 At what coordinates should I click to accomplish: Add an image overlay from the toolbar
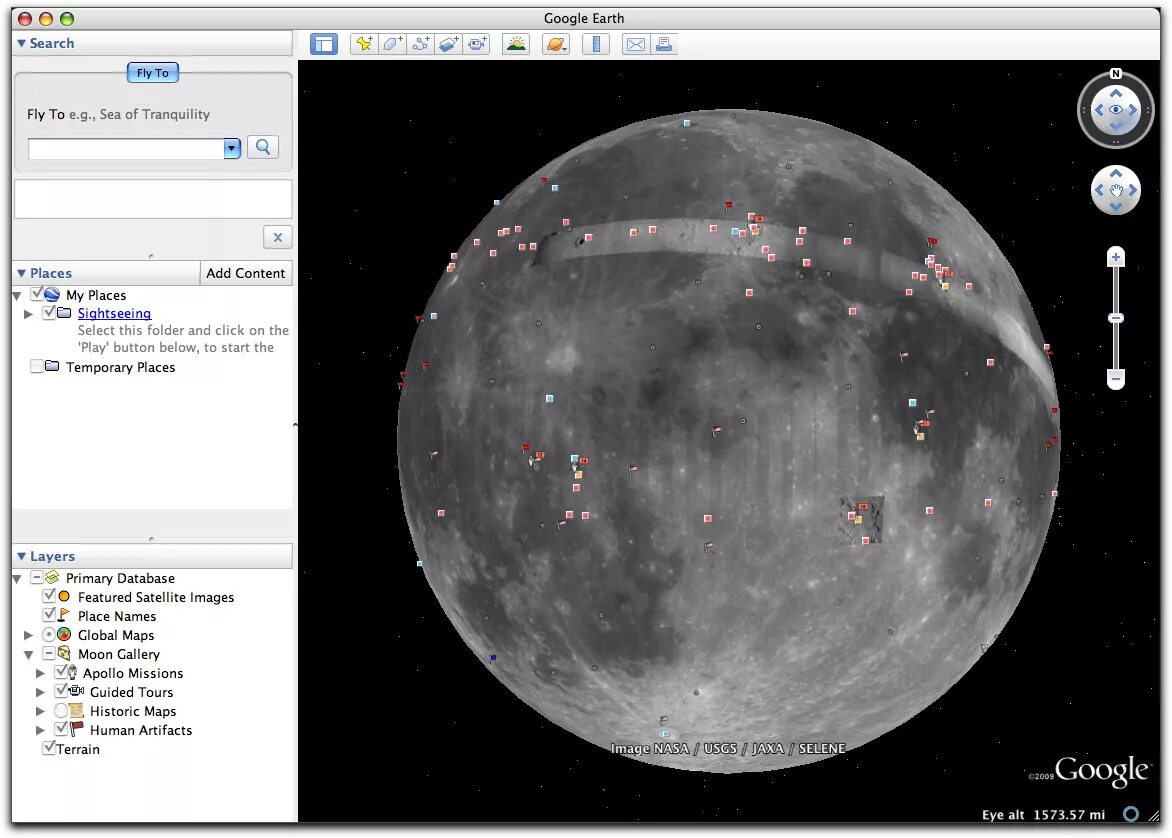448,44
